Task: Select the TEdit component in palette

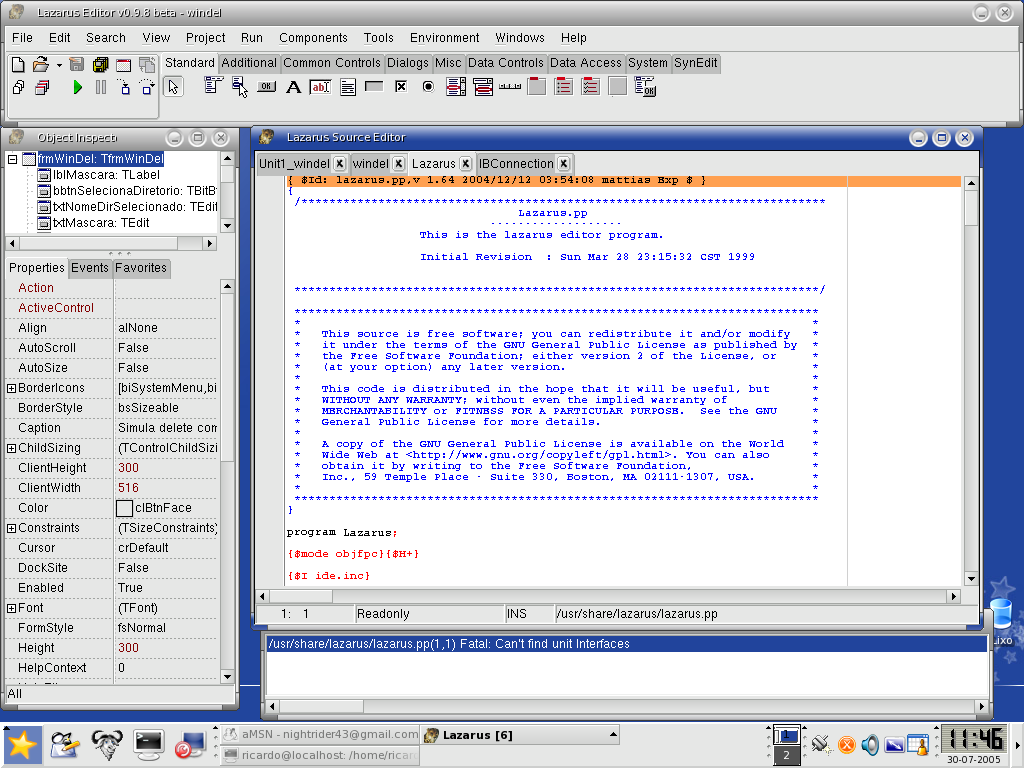Action: [320, 87]
